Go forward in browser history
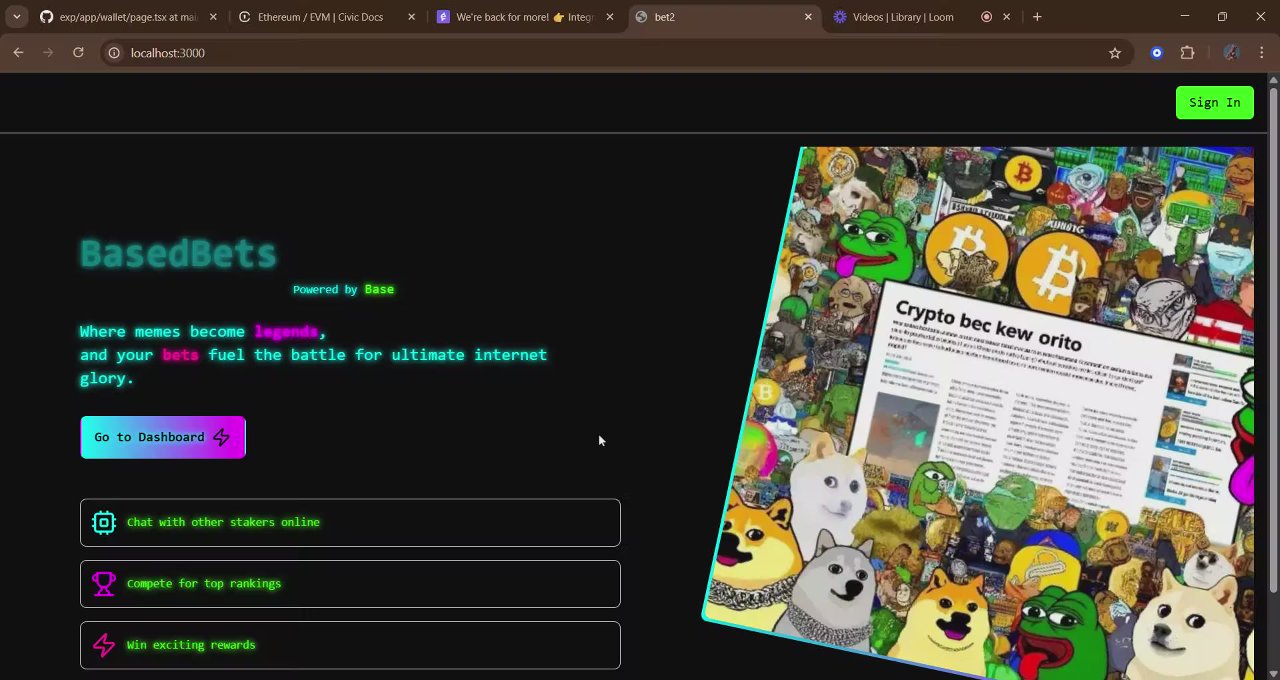1280x680 pixels. tap(48, 53)
